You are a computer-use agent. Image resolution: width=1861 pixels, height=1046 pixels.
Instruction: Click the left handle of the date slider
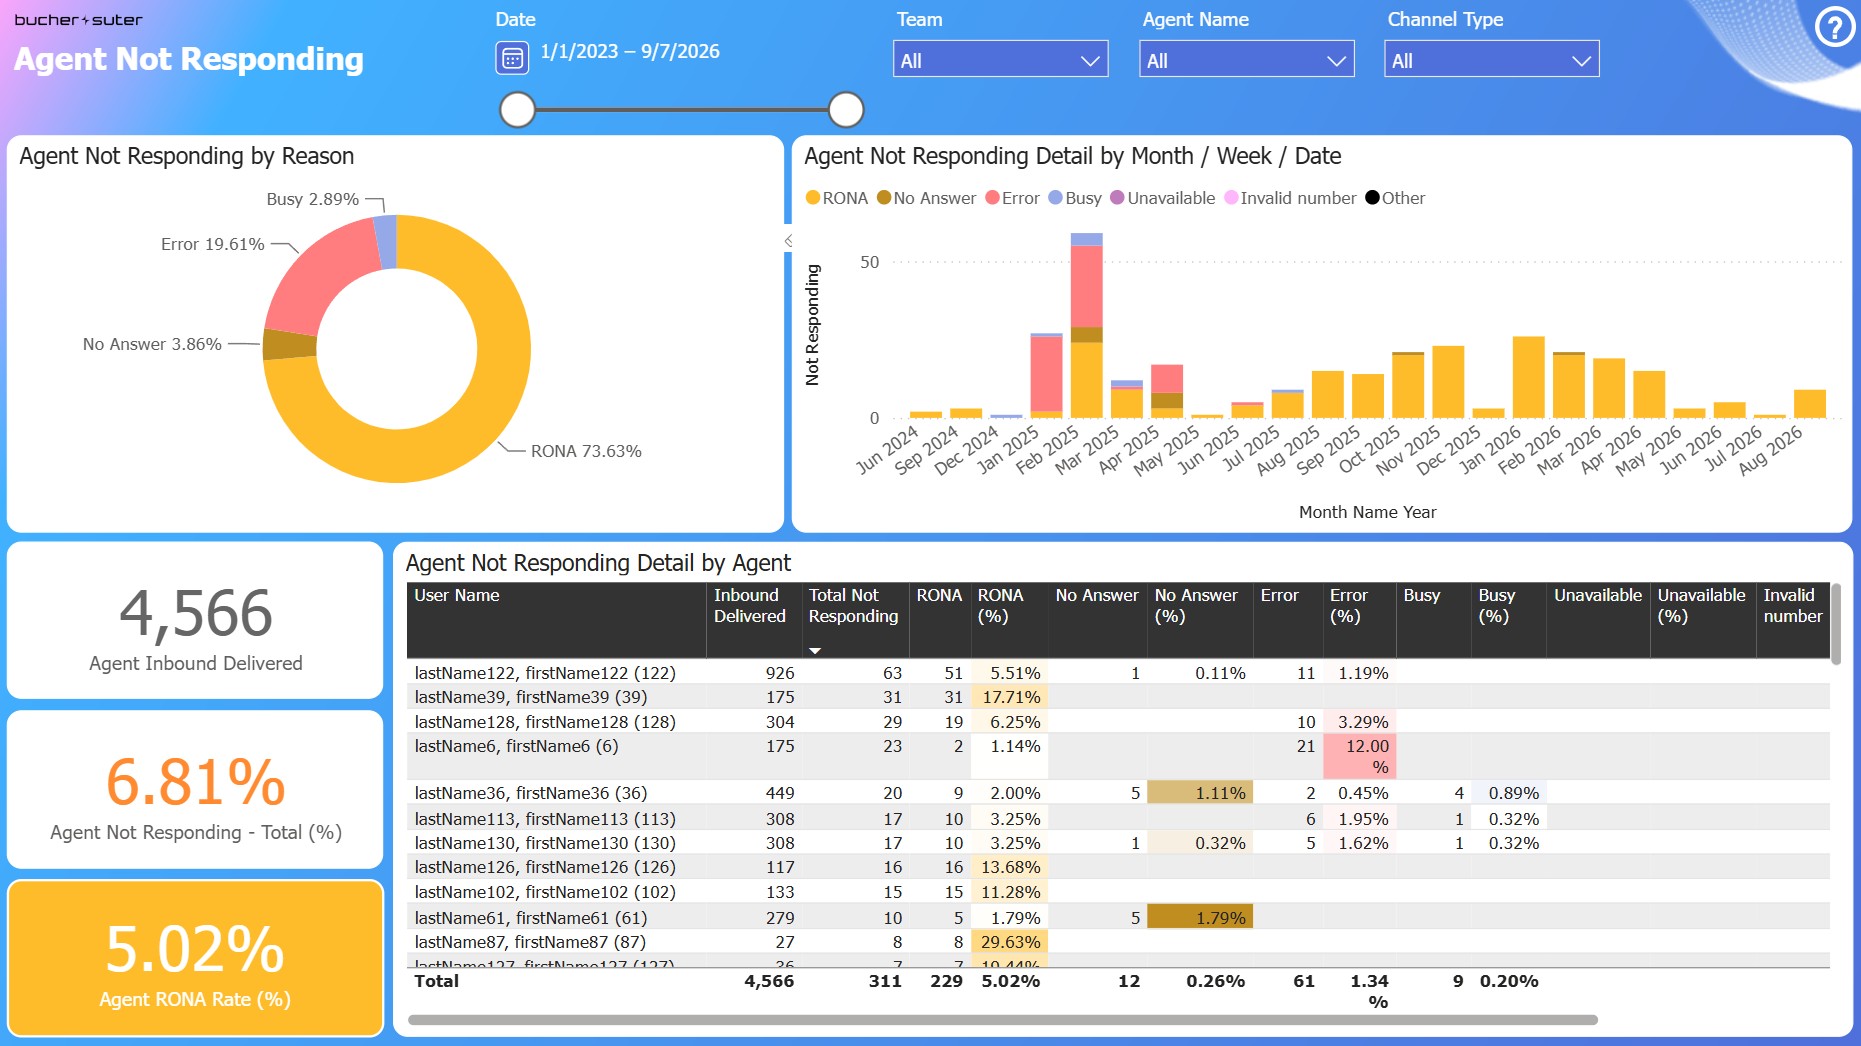[x=517, y=110]
